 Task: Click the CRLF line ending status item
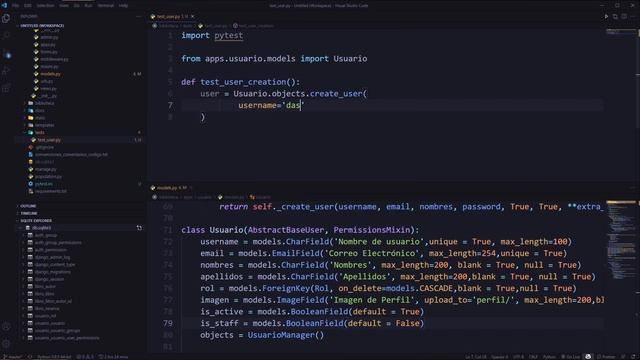pos(533,357)
